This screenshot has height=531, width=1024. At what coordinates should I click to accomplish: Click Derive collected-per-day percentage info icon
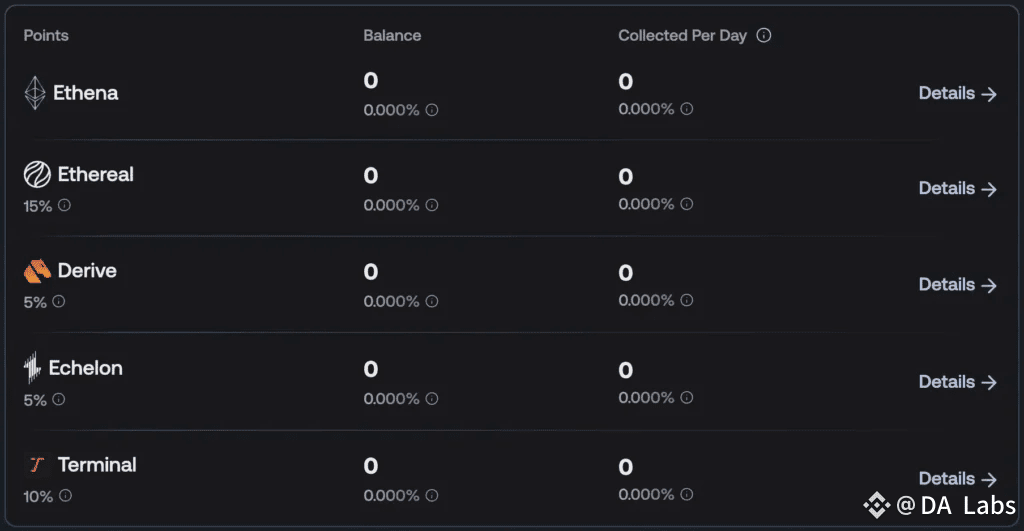pos(686,300)
